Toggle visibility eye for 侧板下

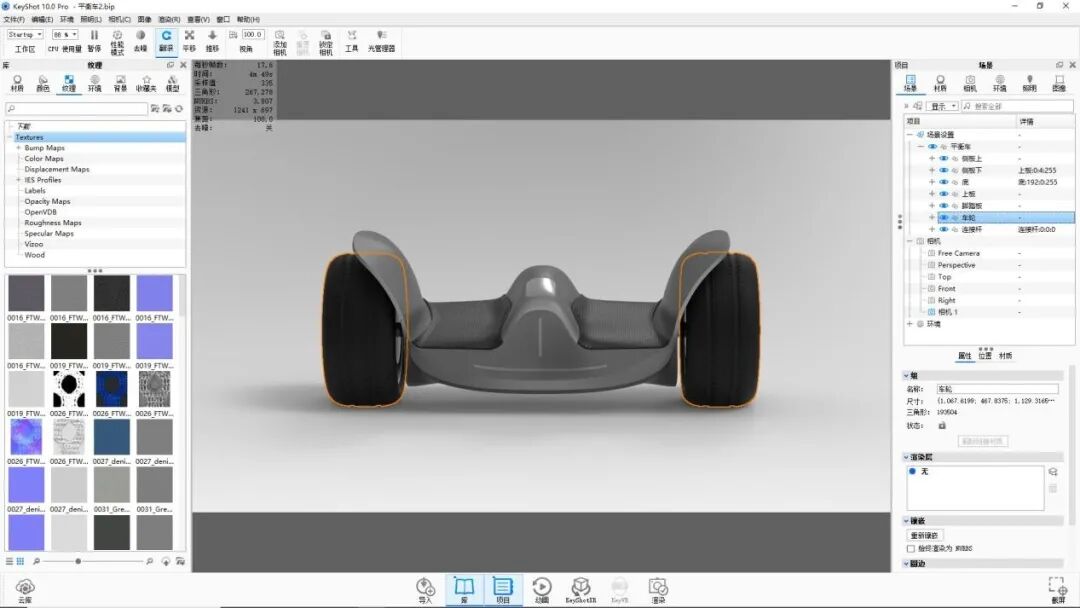(944, 170)
